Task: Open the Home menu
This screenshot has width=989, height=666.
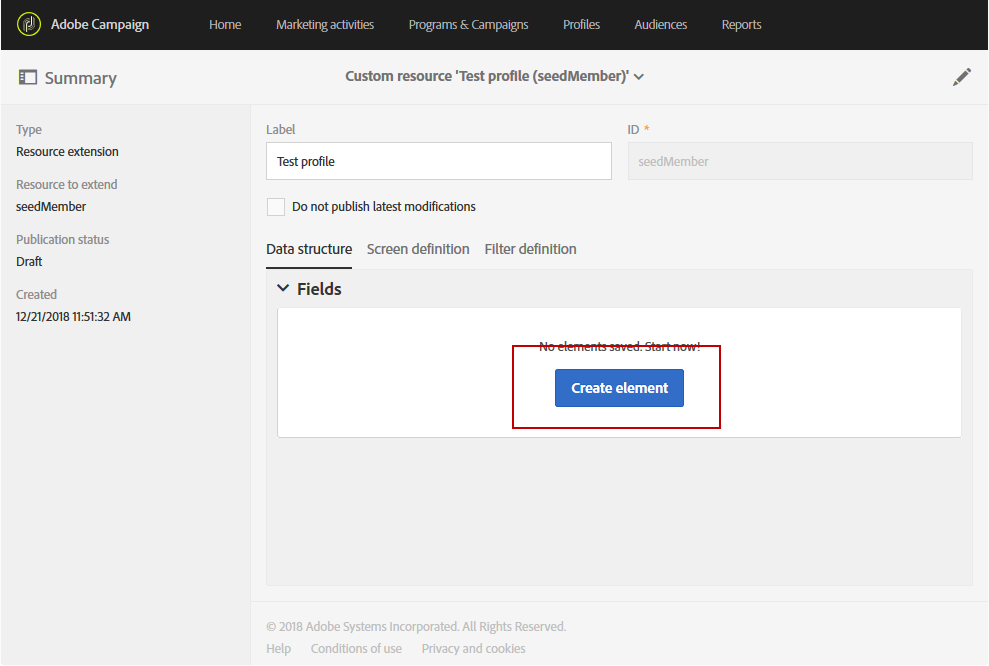Action: tap(225, 25)
